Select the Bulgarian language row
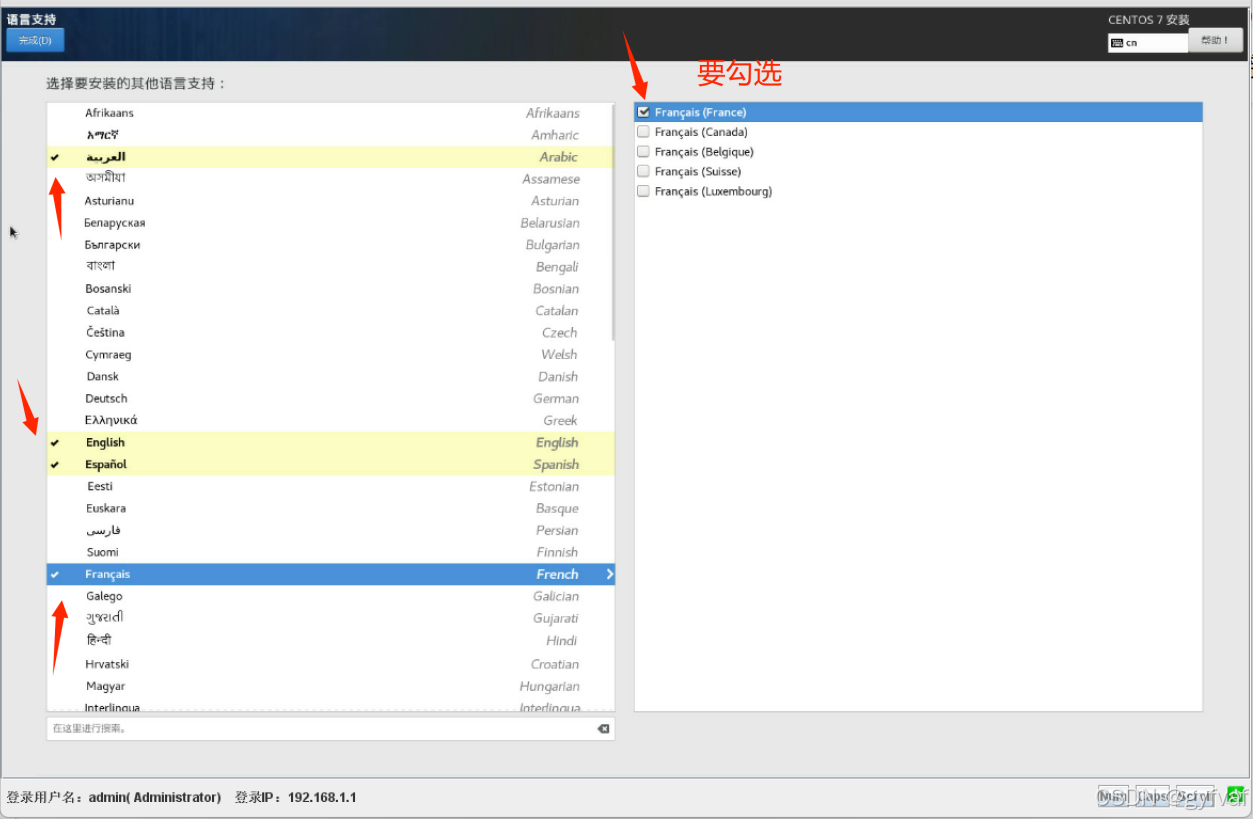This screenshot has width=1253, height=819. point(328,245)
